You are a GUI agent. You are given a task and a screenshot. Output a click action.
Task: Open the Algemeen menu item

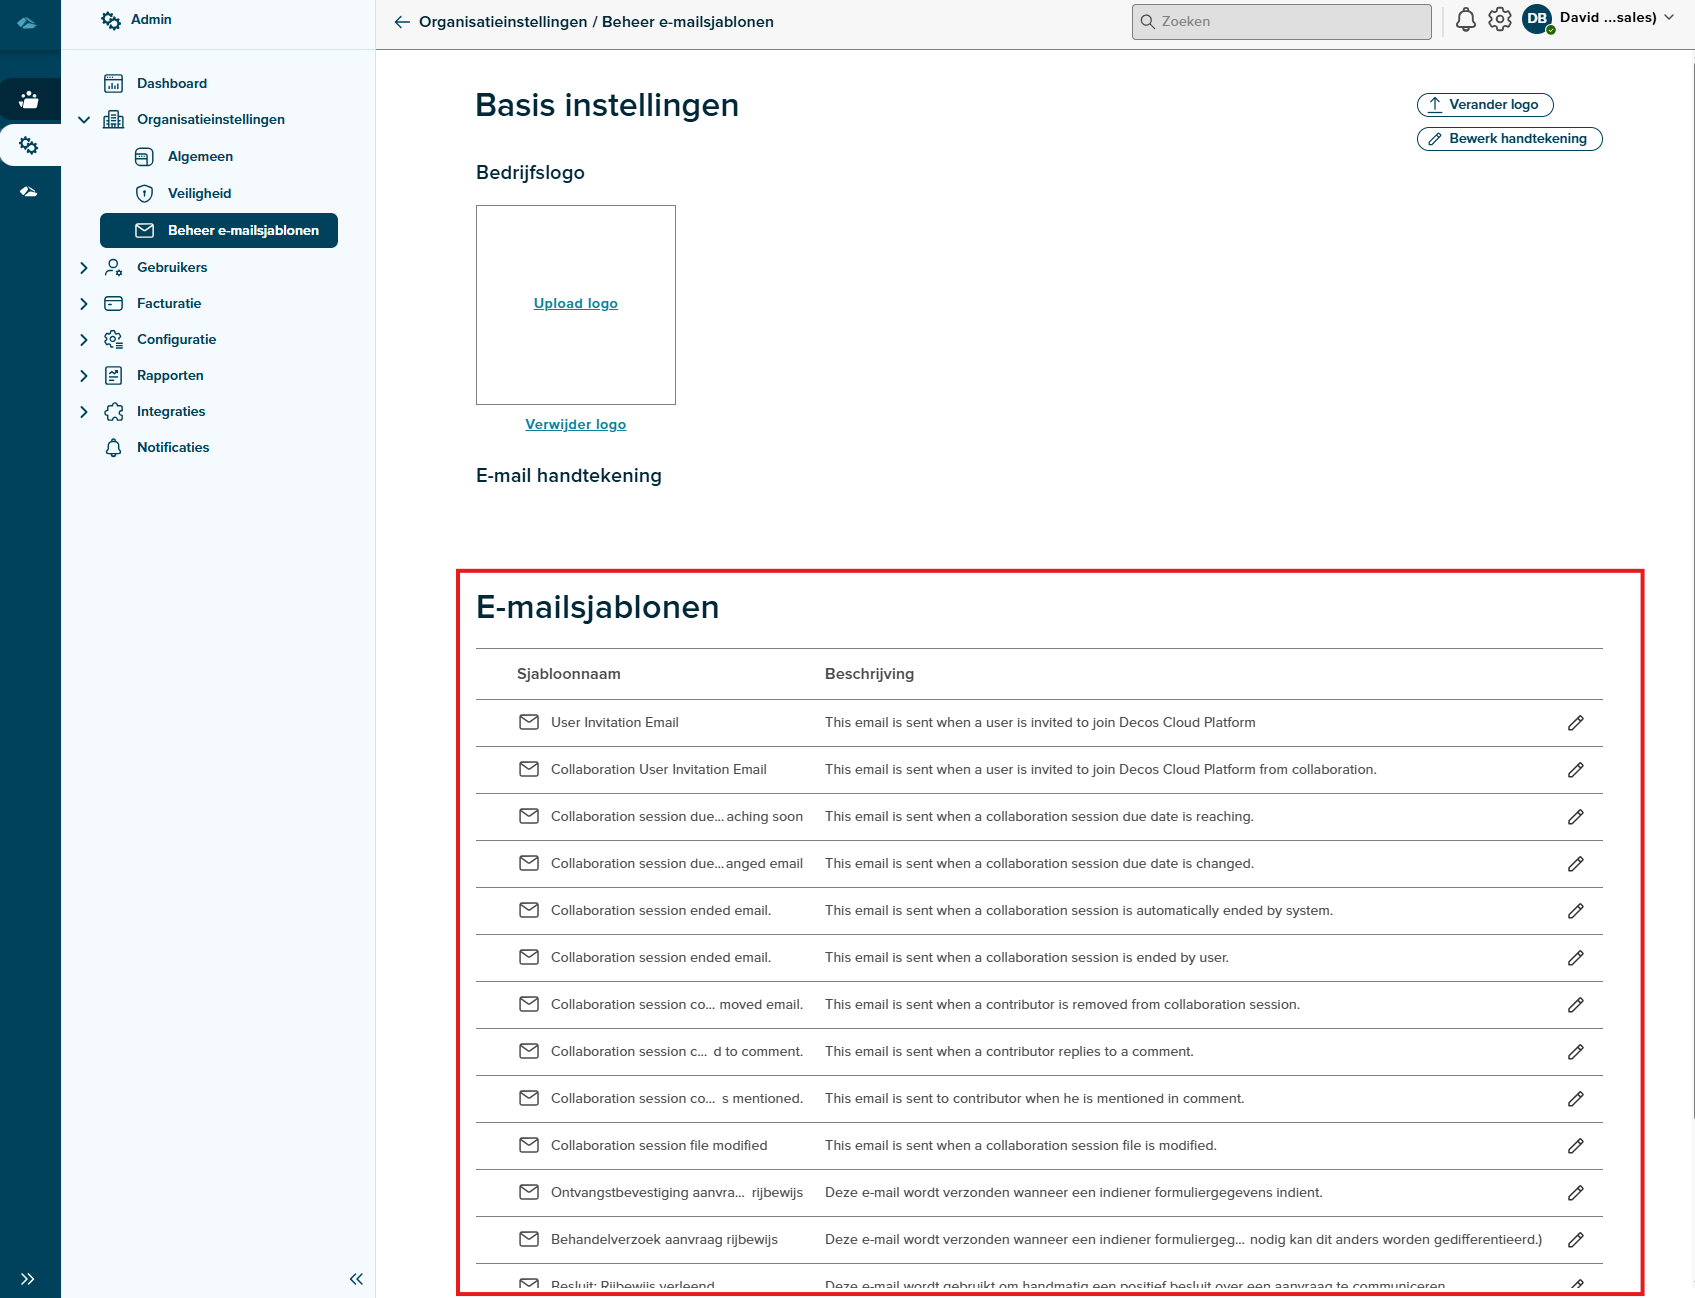[200, 157]
